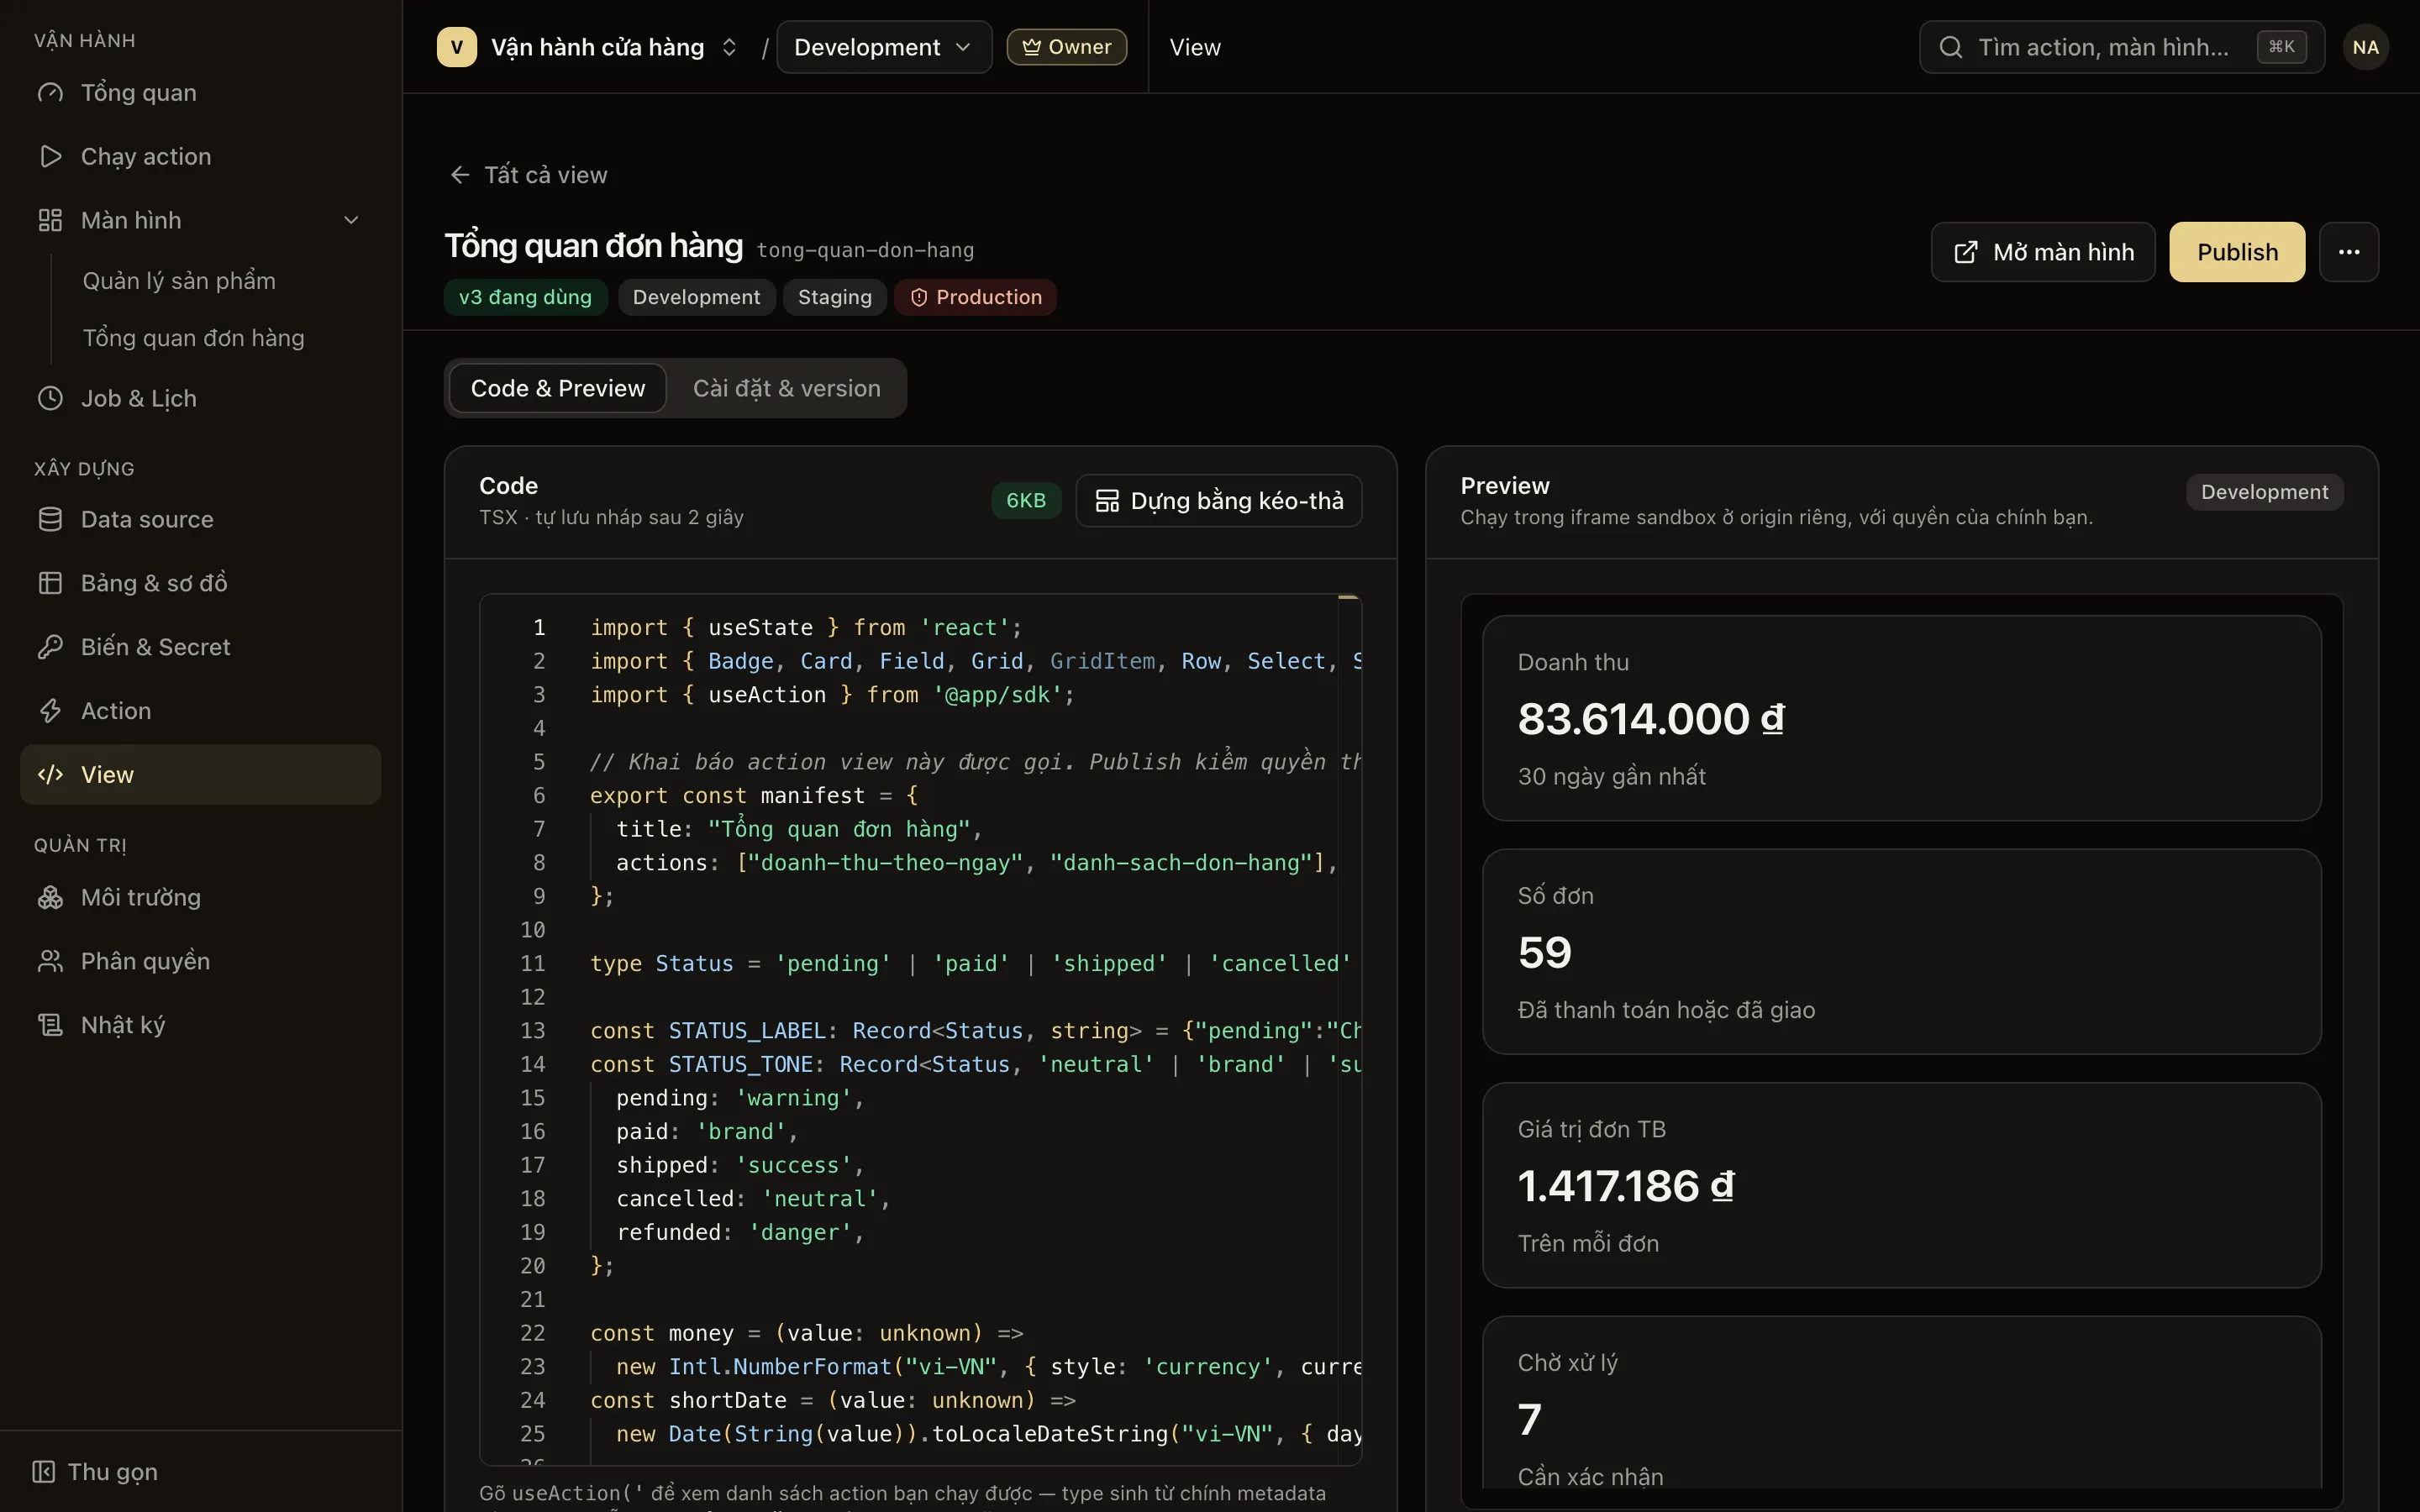Open Phân quyền admin page

coord(200,961)
